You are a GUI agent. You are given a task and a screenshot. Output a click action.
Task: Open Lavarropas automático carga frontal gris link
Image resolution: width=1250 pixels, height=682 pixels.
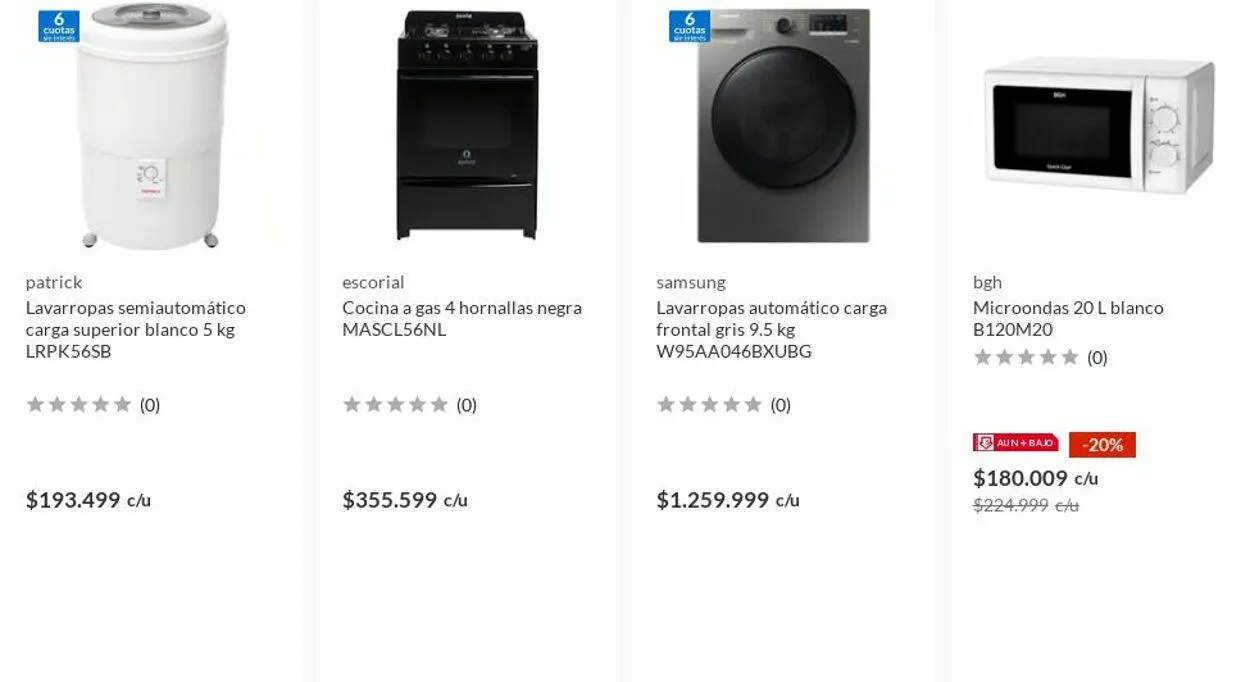tap(771, 330)
